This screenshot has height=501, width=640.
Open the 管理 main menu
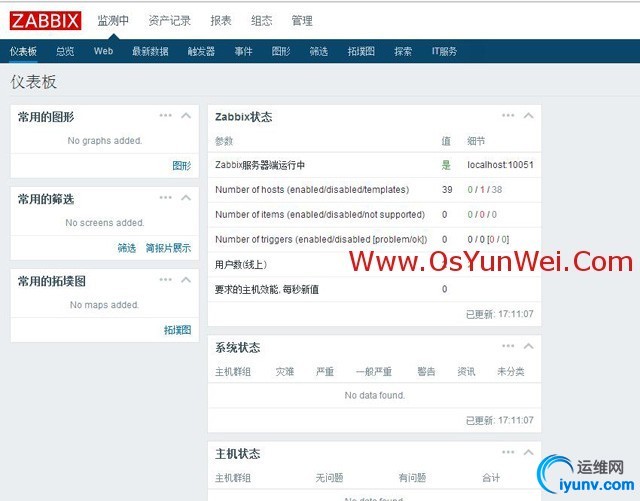[302, 20]
